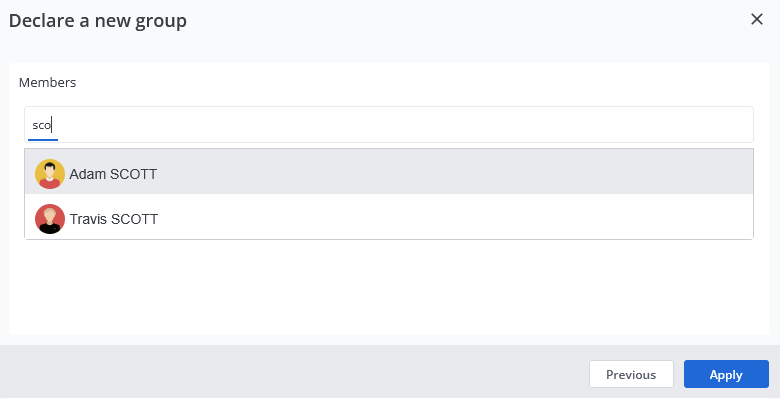
Task: Click the name text "Adam SCOTT"
Action: pyautogui.click(x=113, y=174)
